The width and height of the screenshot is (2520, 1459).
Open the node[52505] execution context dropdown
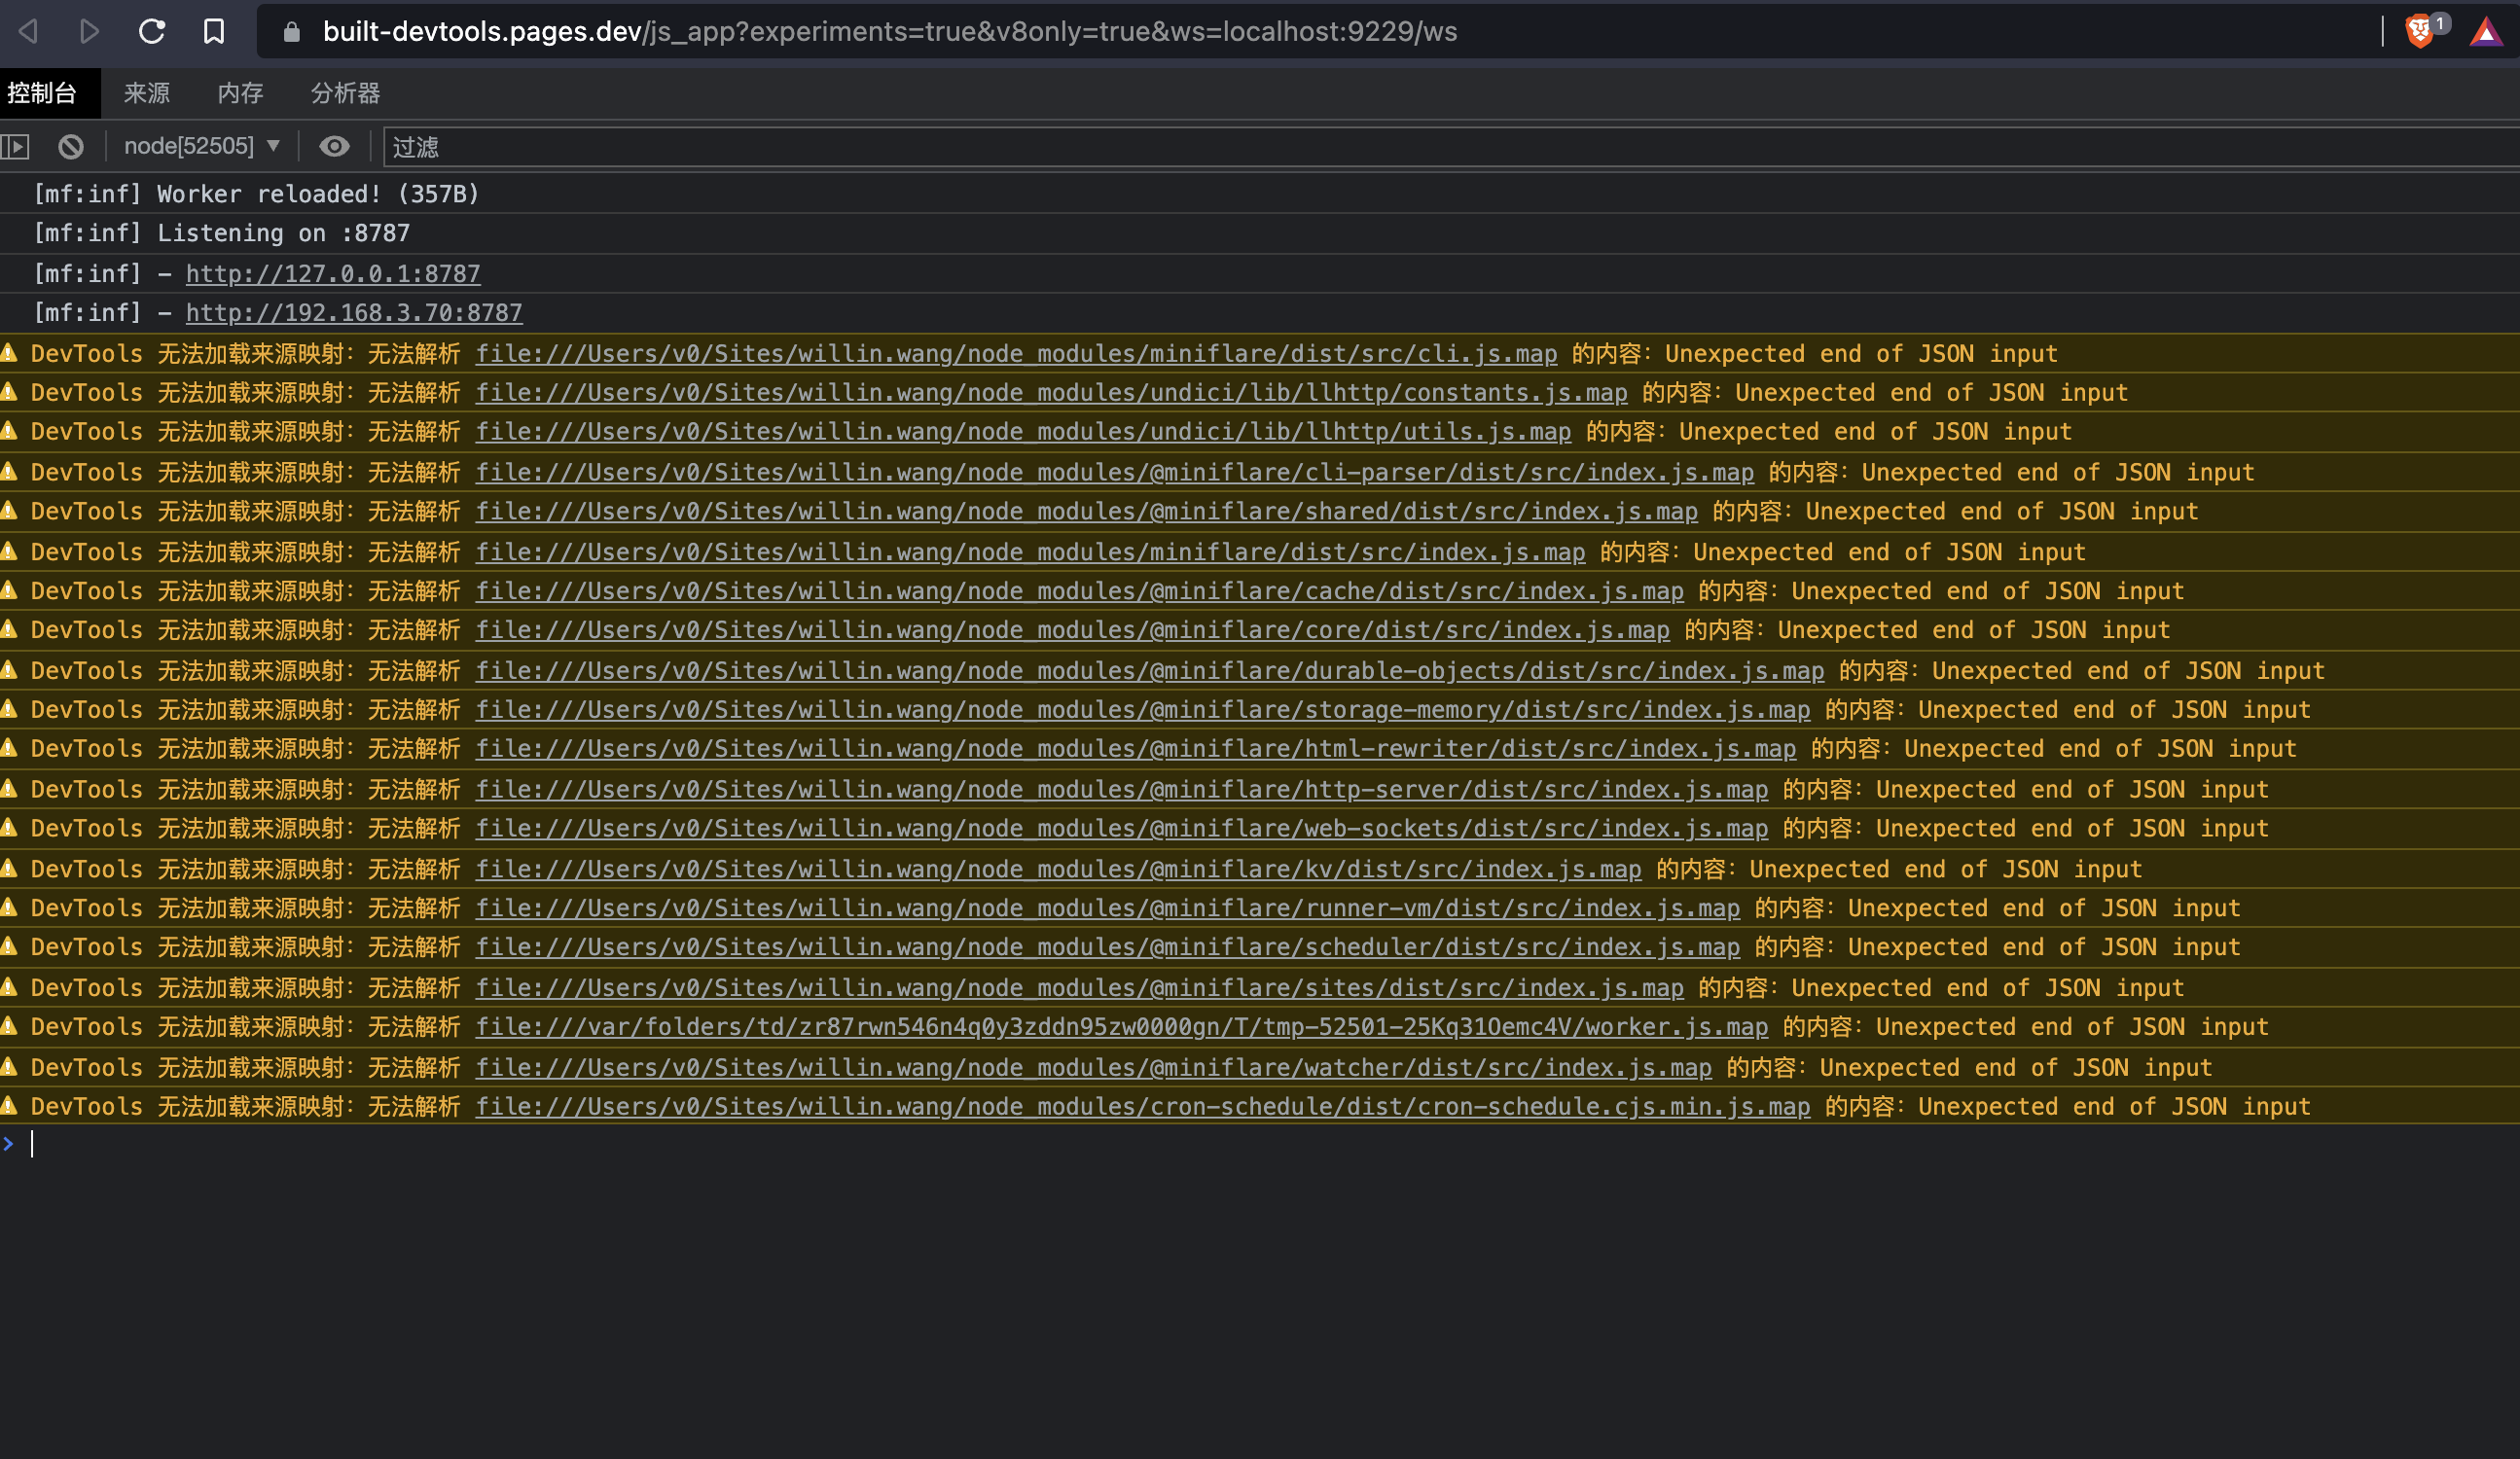200,146
